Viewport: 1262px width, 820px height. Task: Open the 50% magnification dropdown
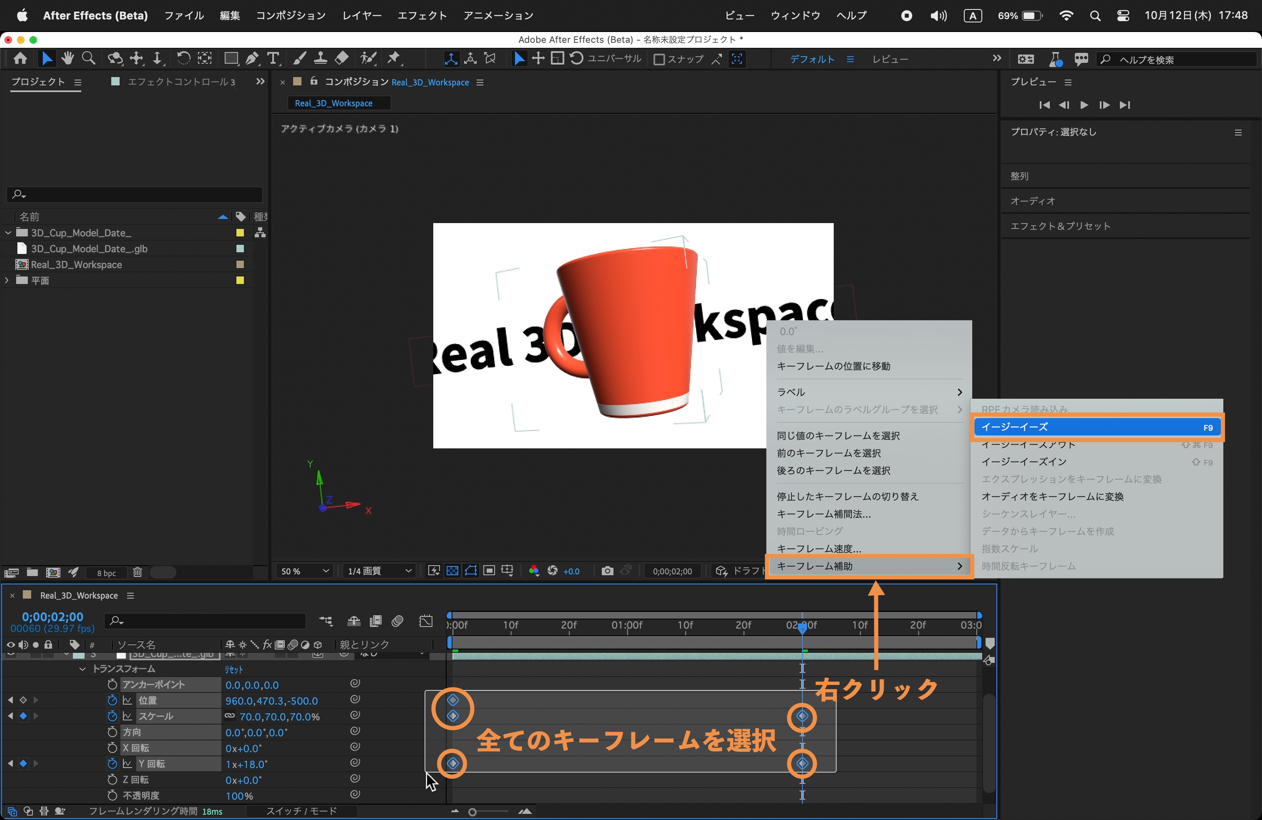click(x=305, y=571)
